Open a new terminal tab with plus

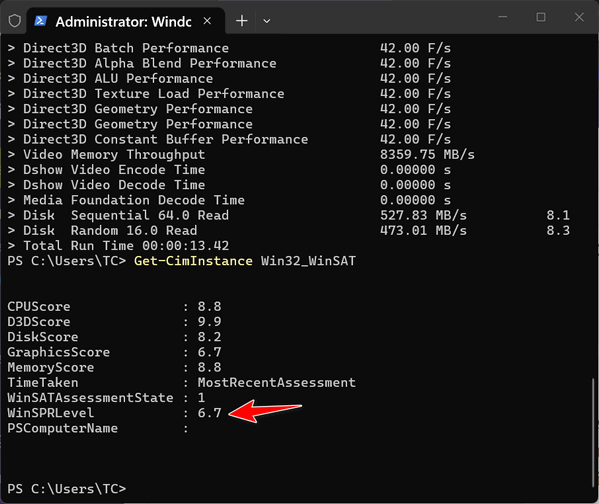242,21
